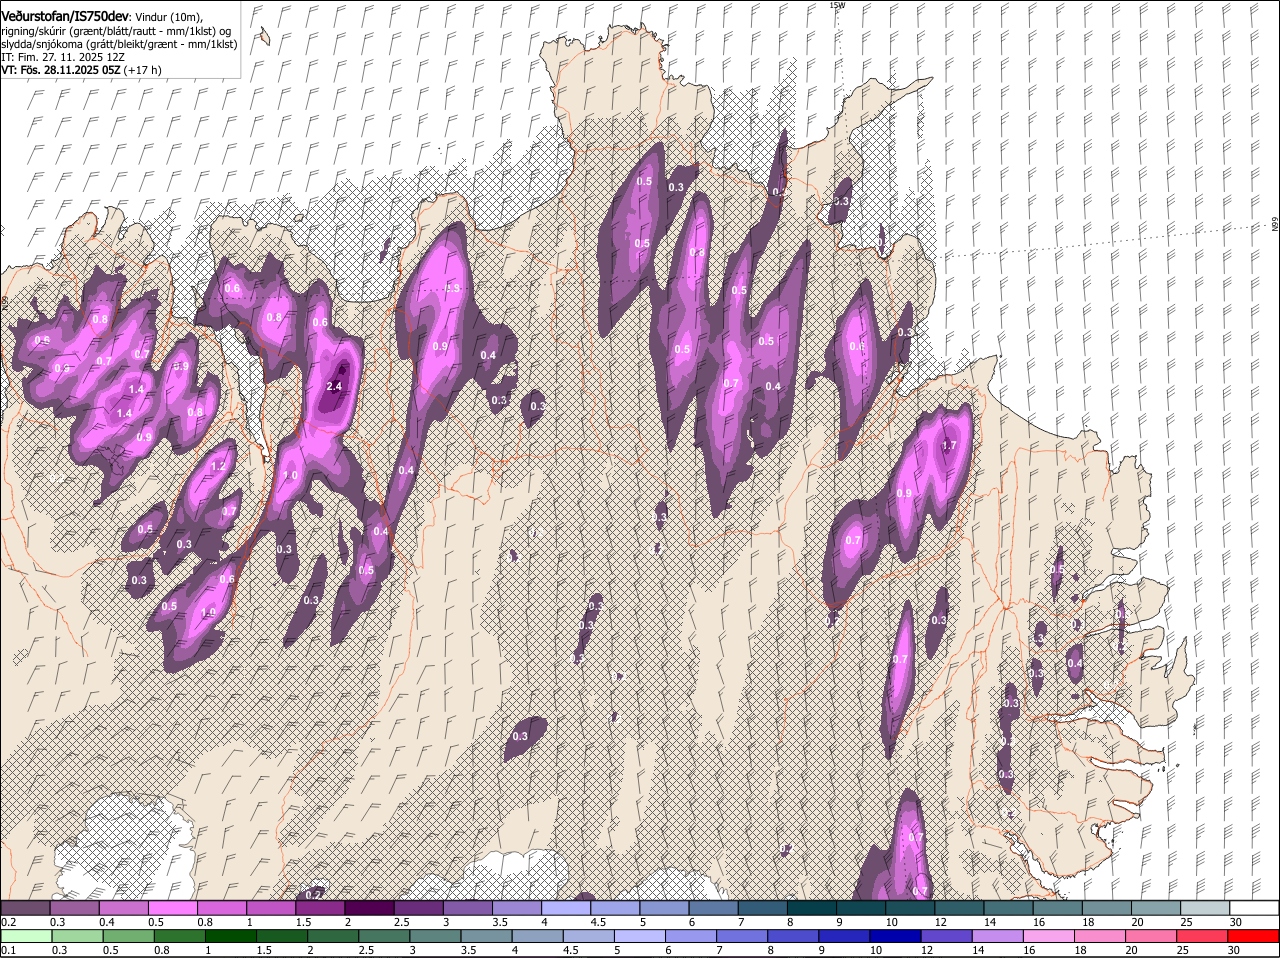The image size is (1280, 958).
Task: Select upper scale swatch between 6 and 7
Action: tap(713, 908)
